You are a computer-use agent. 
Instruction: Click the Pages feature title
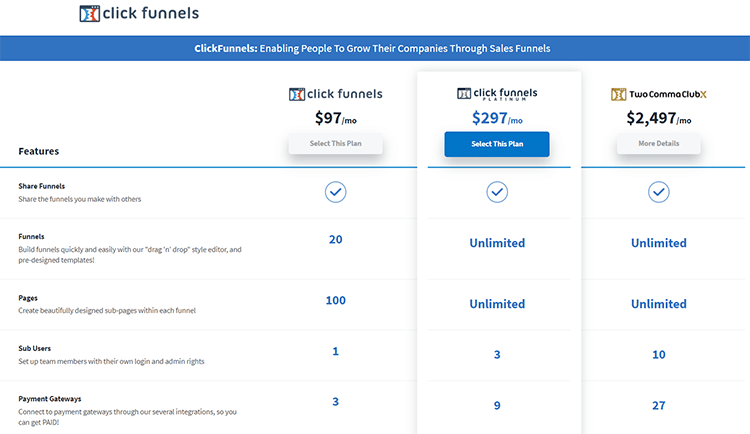pyautogui.click(x=30, y=298)
